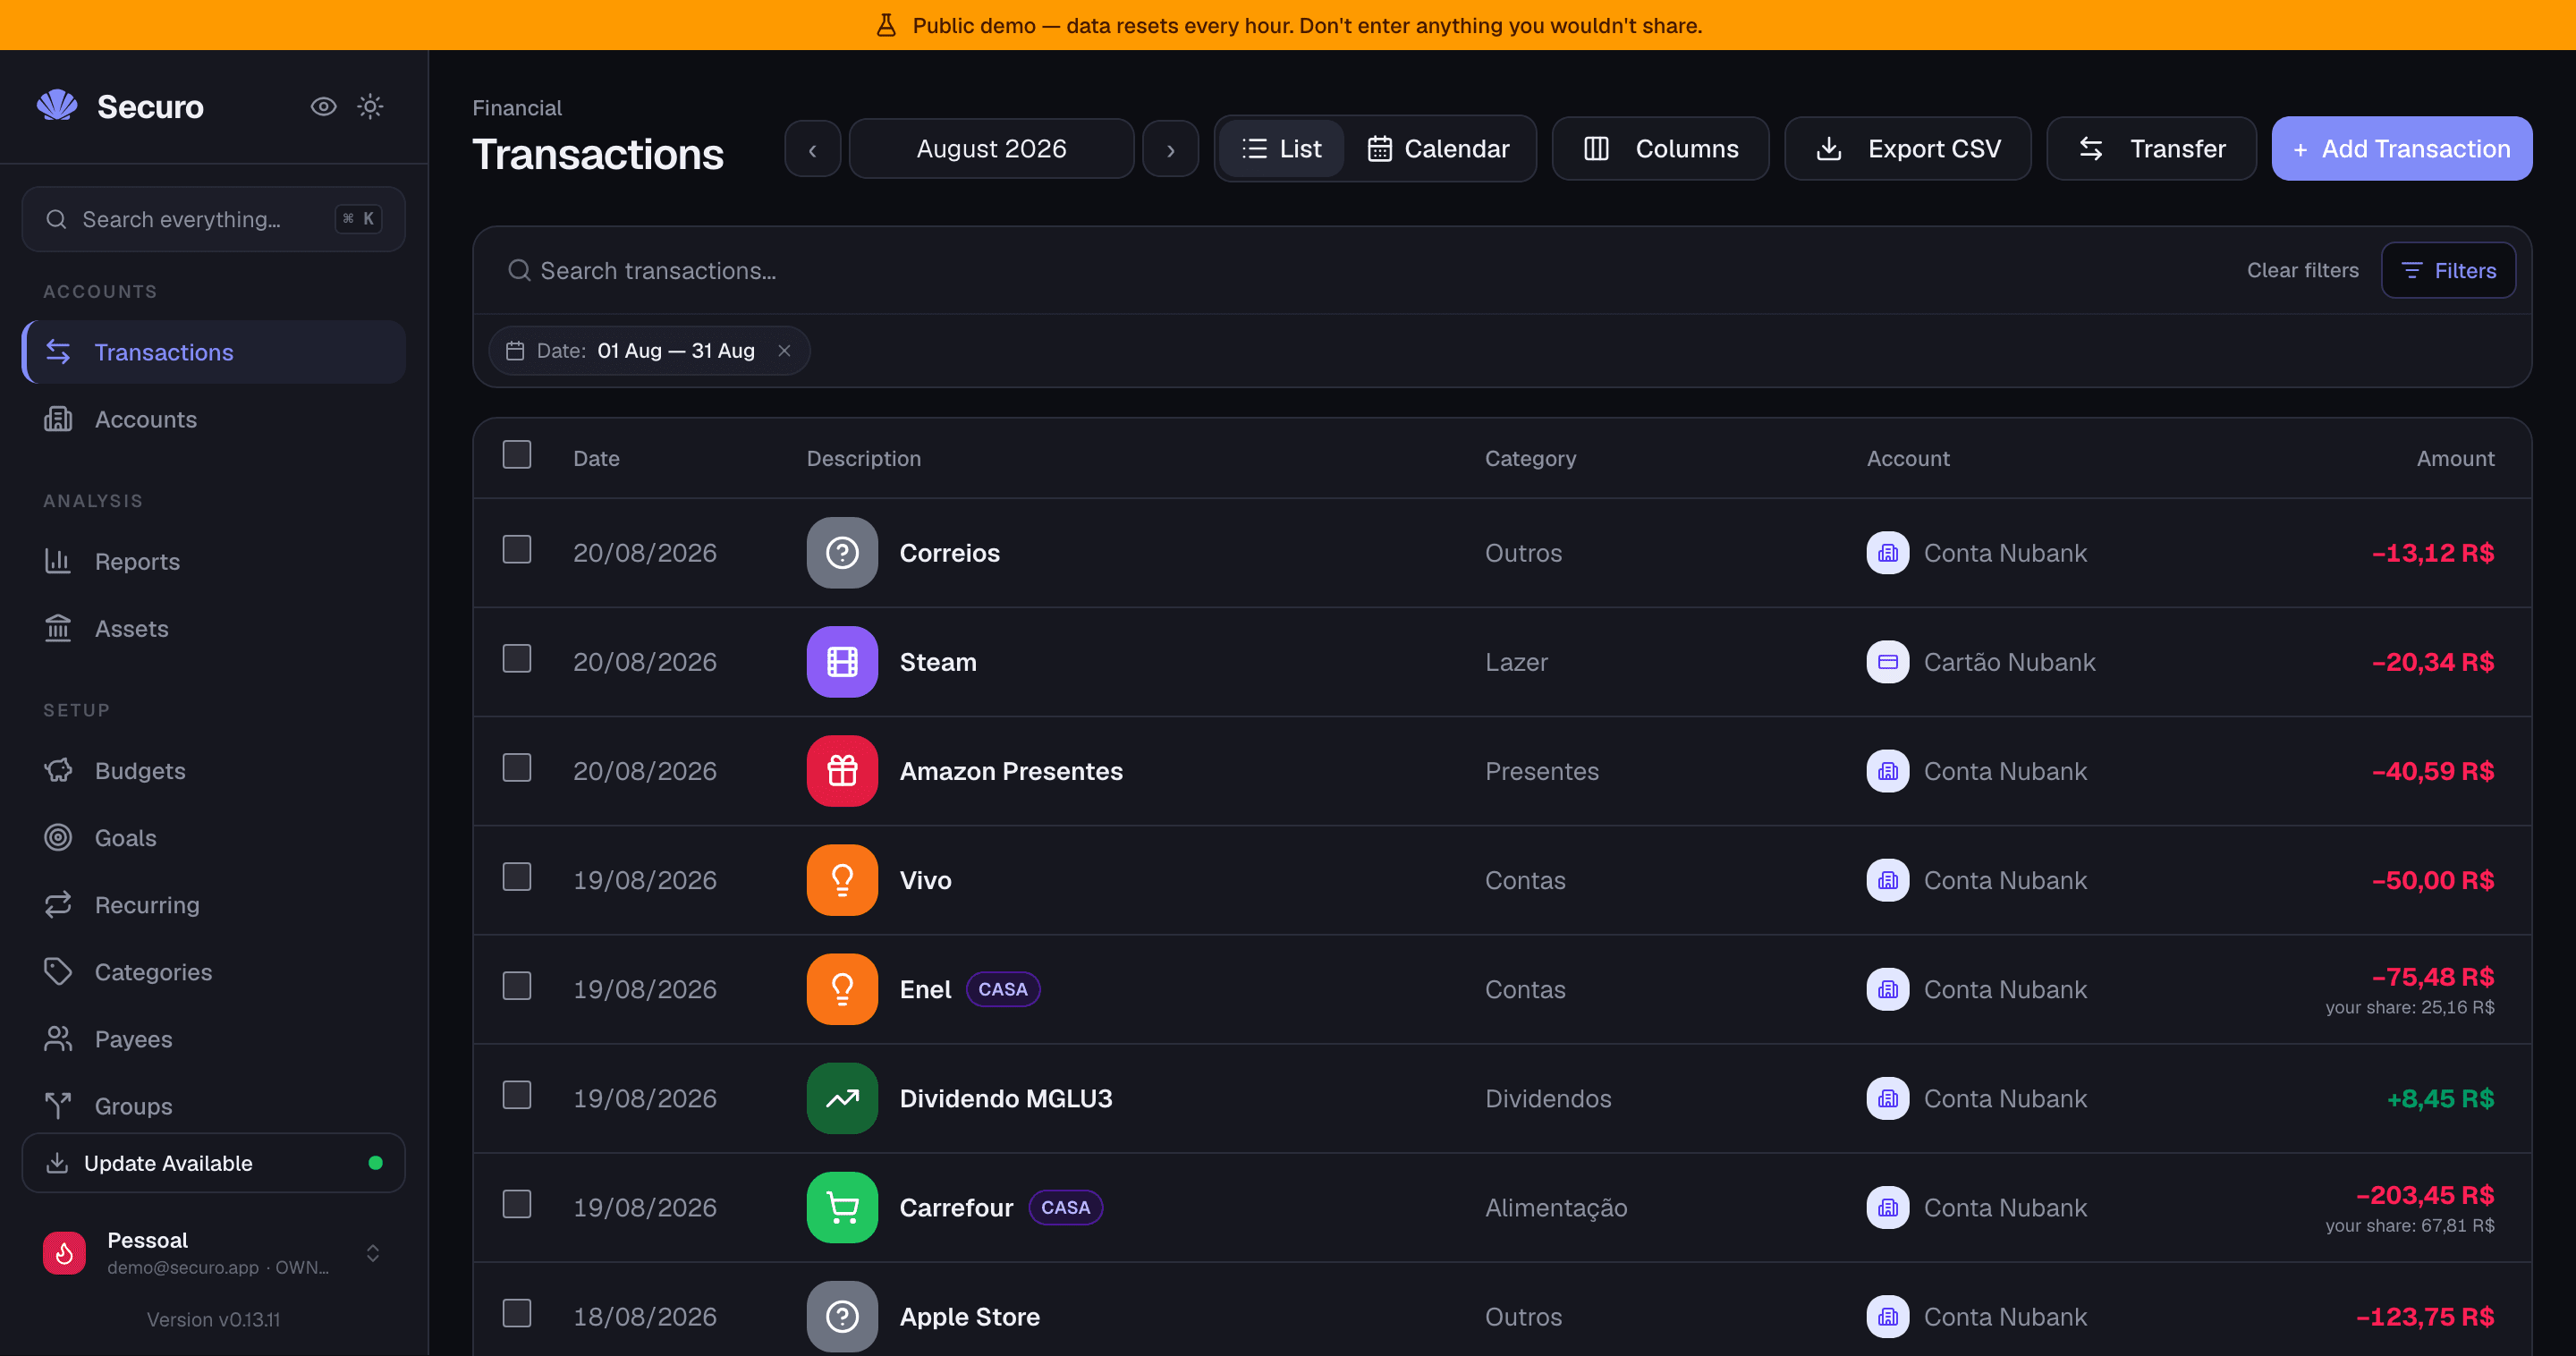Viewport: 2576px width, 1356px height.
Task: Click the Update Available button
Action: [213, 1163]
